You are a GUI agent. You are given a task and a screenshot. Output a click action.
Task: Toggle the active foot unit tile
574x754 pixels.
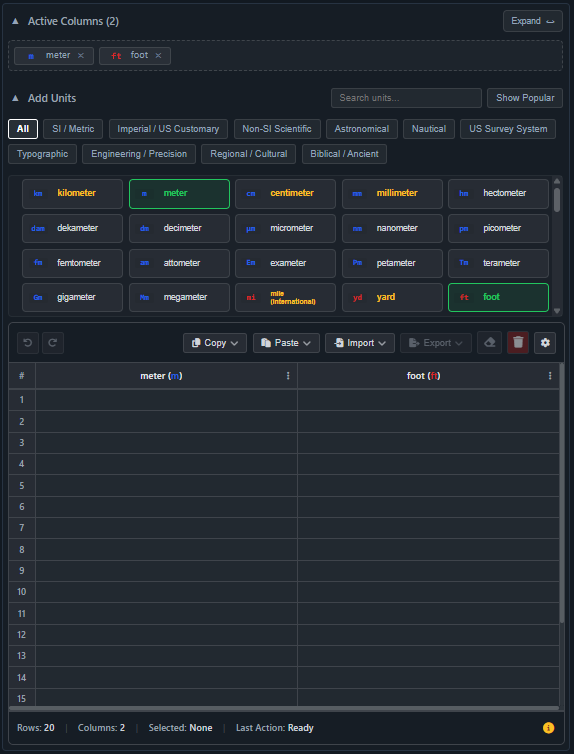tap(499, 298)
